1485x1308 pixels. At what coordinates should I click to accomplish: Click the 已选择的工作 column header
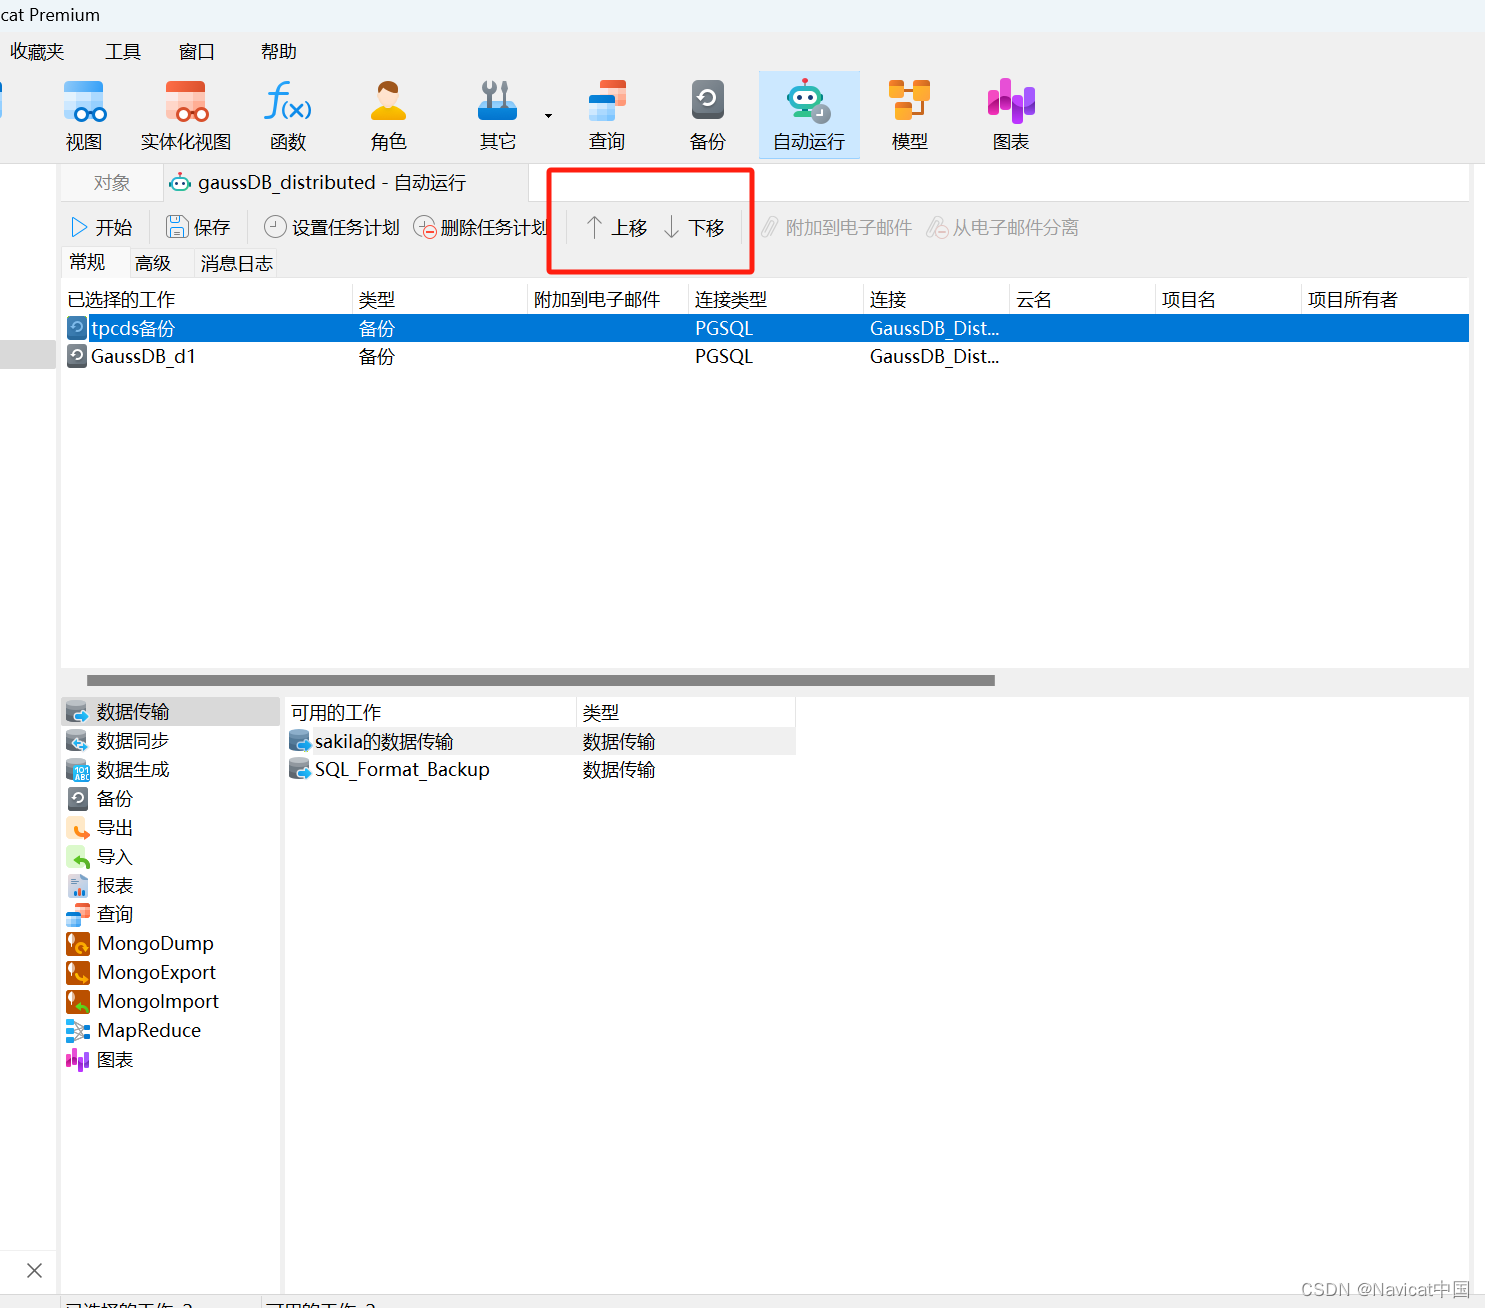point(207,299)
